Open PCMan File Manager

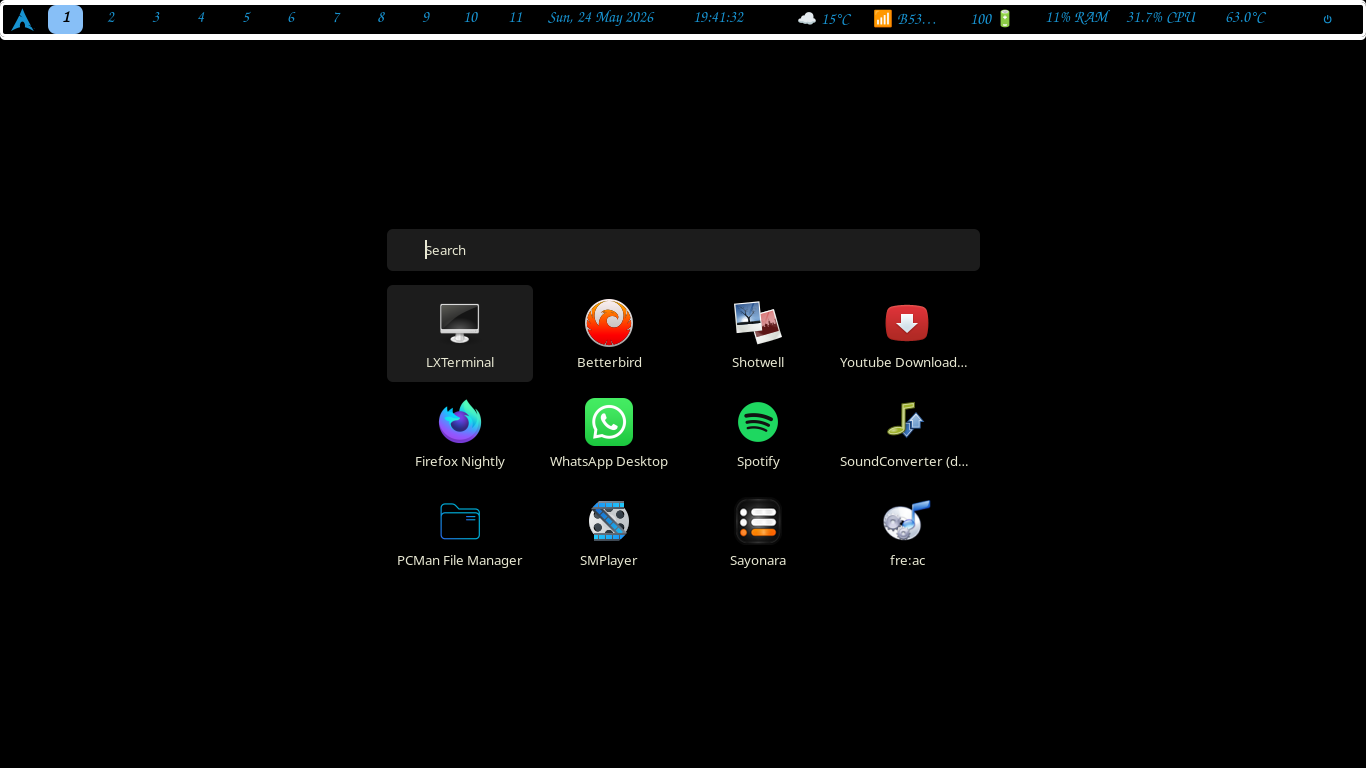pyautogui.click(x=460, y=521)
